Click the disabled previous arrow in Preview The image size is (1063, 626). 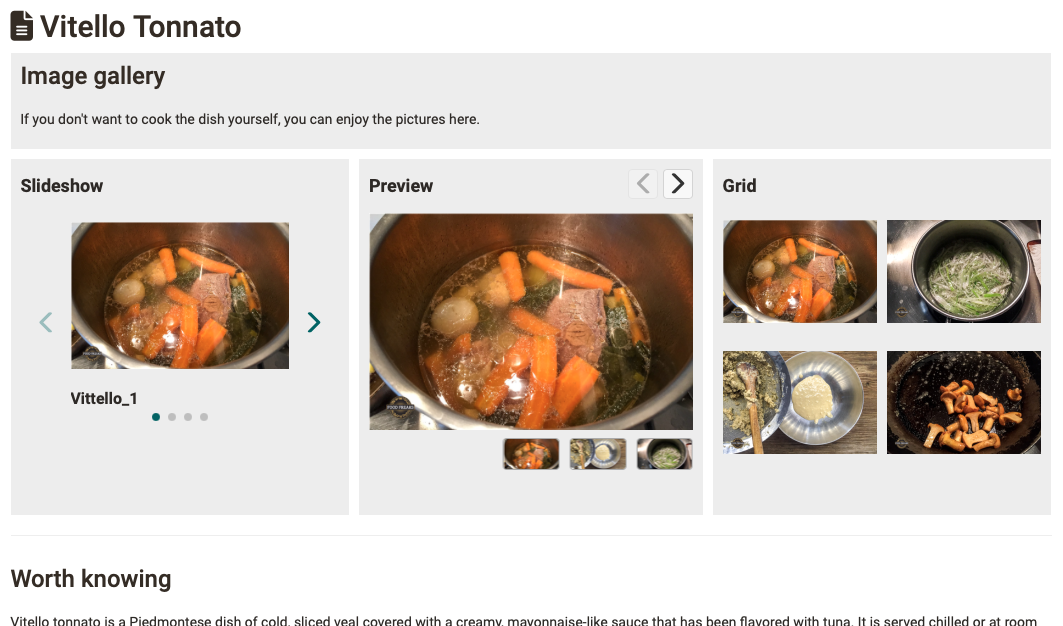(x=643, y=183)
